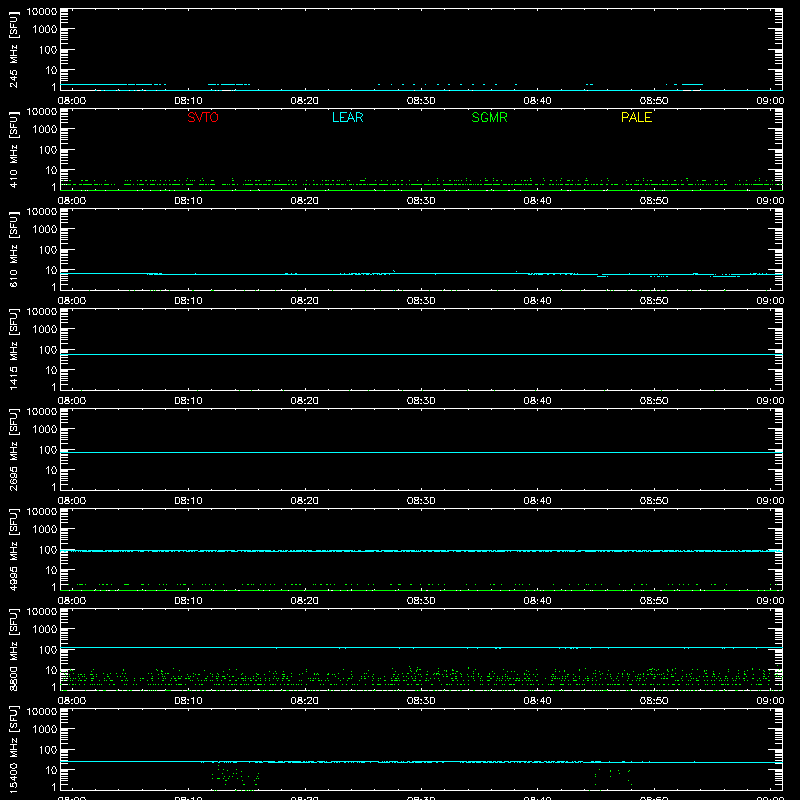Click the 10000 tick label on the 245 MHz axis
Viewport: 800px width, 800px height.
42,12
